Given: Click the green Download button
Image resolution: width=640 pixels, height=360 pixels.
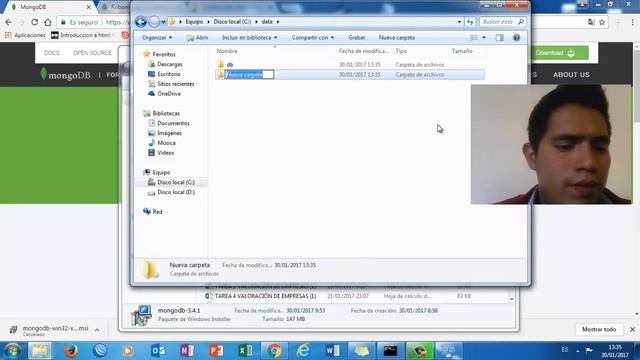Looking at the screenshot, I should 560,53.
